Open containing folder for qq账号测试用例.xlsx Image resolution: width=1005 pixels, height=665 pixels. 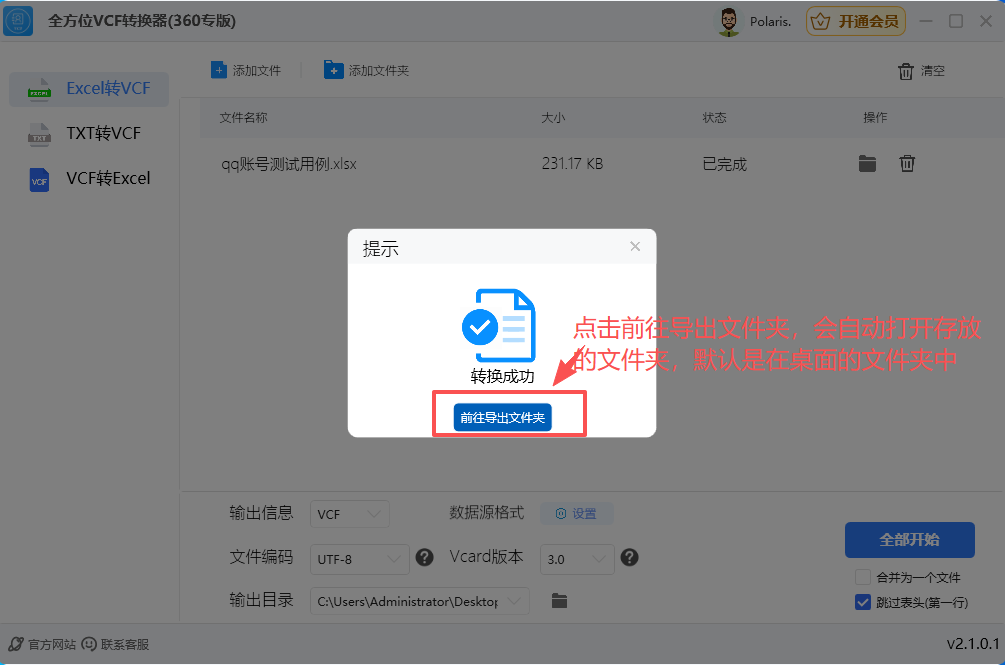[867, 163]
